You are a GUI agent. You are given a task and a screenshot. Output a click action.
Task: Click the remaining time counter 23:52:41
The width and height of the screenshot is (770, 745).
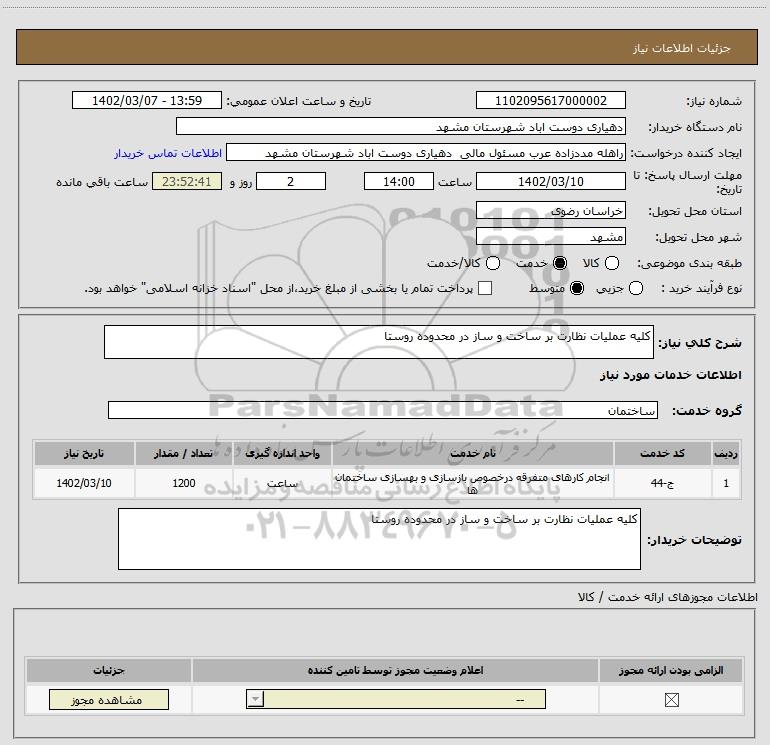[187, 181]
